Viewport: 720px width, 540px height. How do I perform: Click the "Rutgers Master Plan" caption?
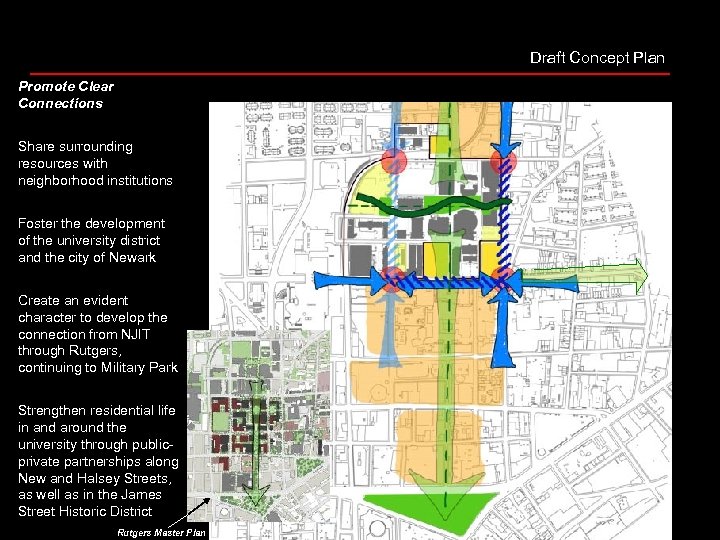click(x=161, y=533)
